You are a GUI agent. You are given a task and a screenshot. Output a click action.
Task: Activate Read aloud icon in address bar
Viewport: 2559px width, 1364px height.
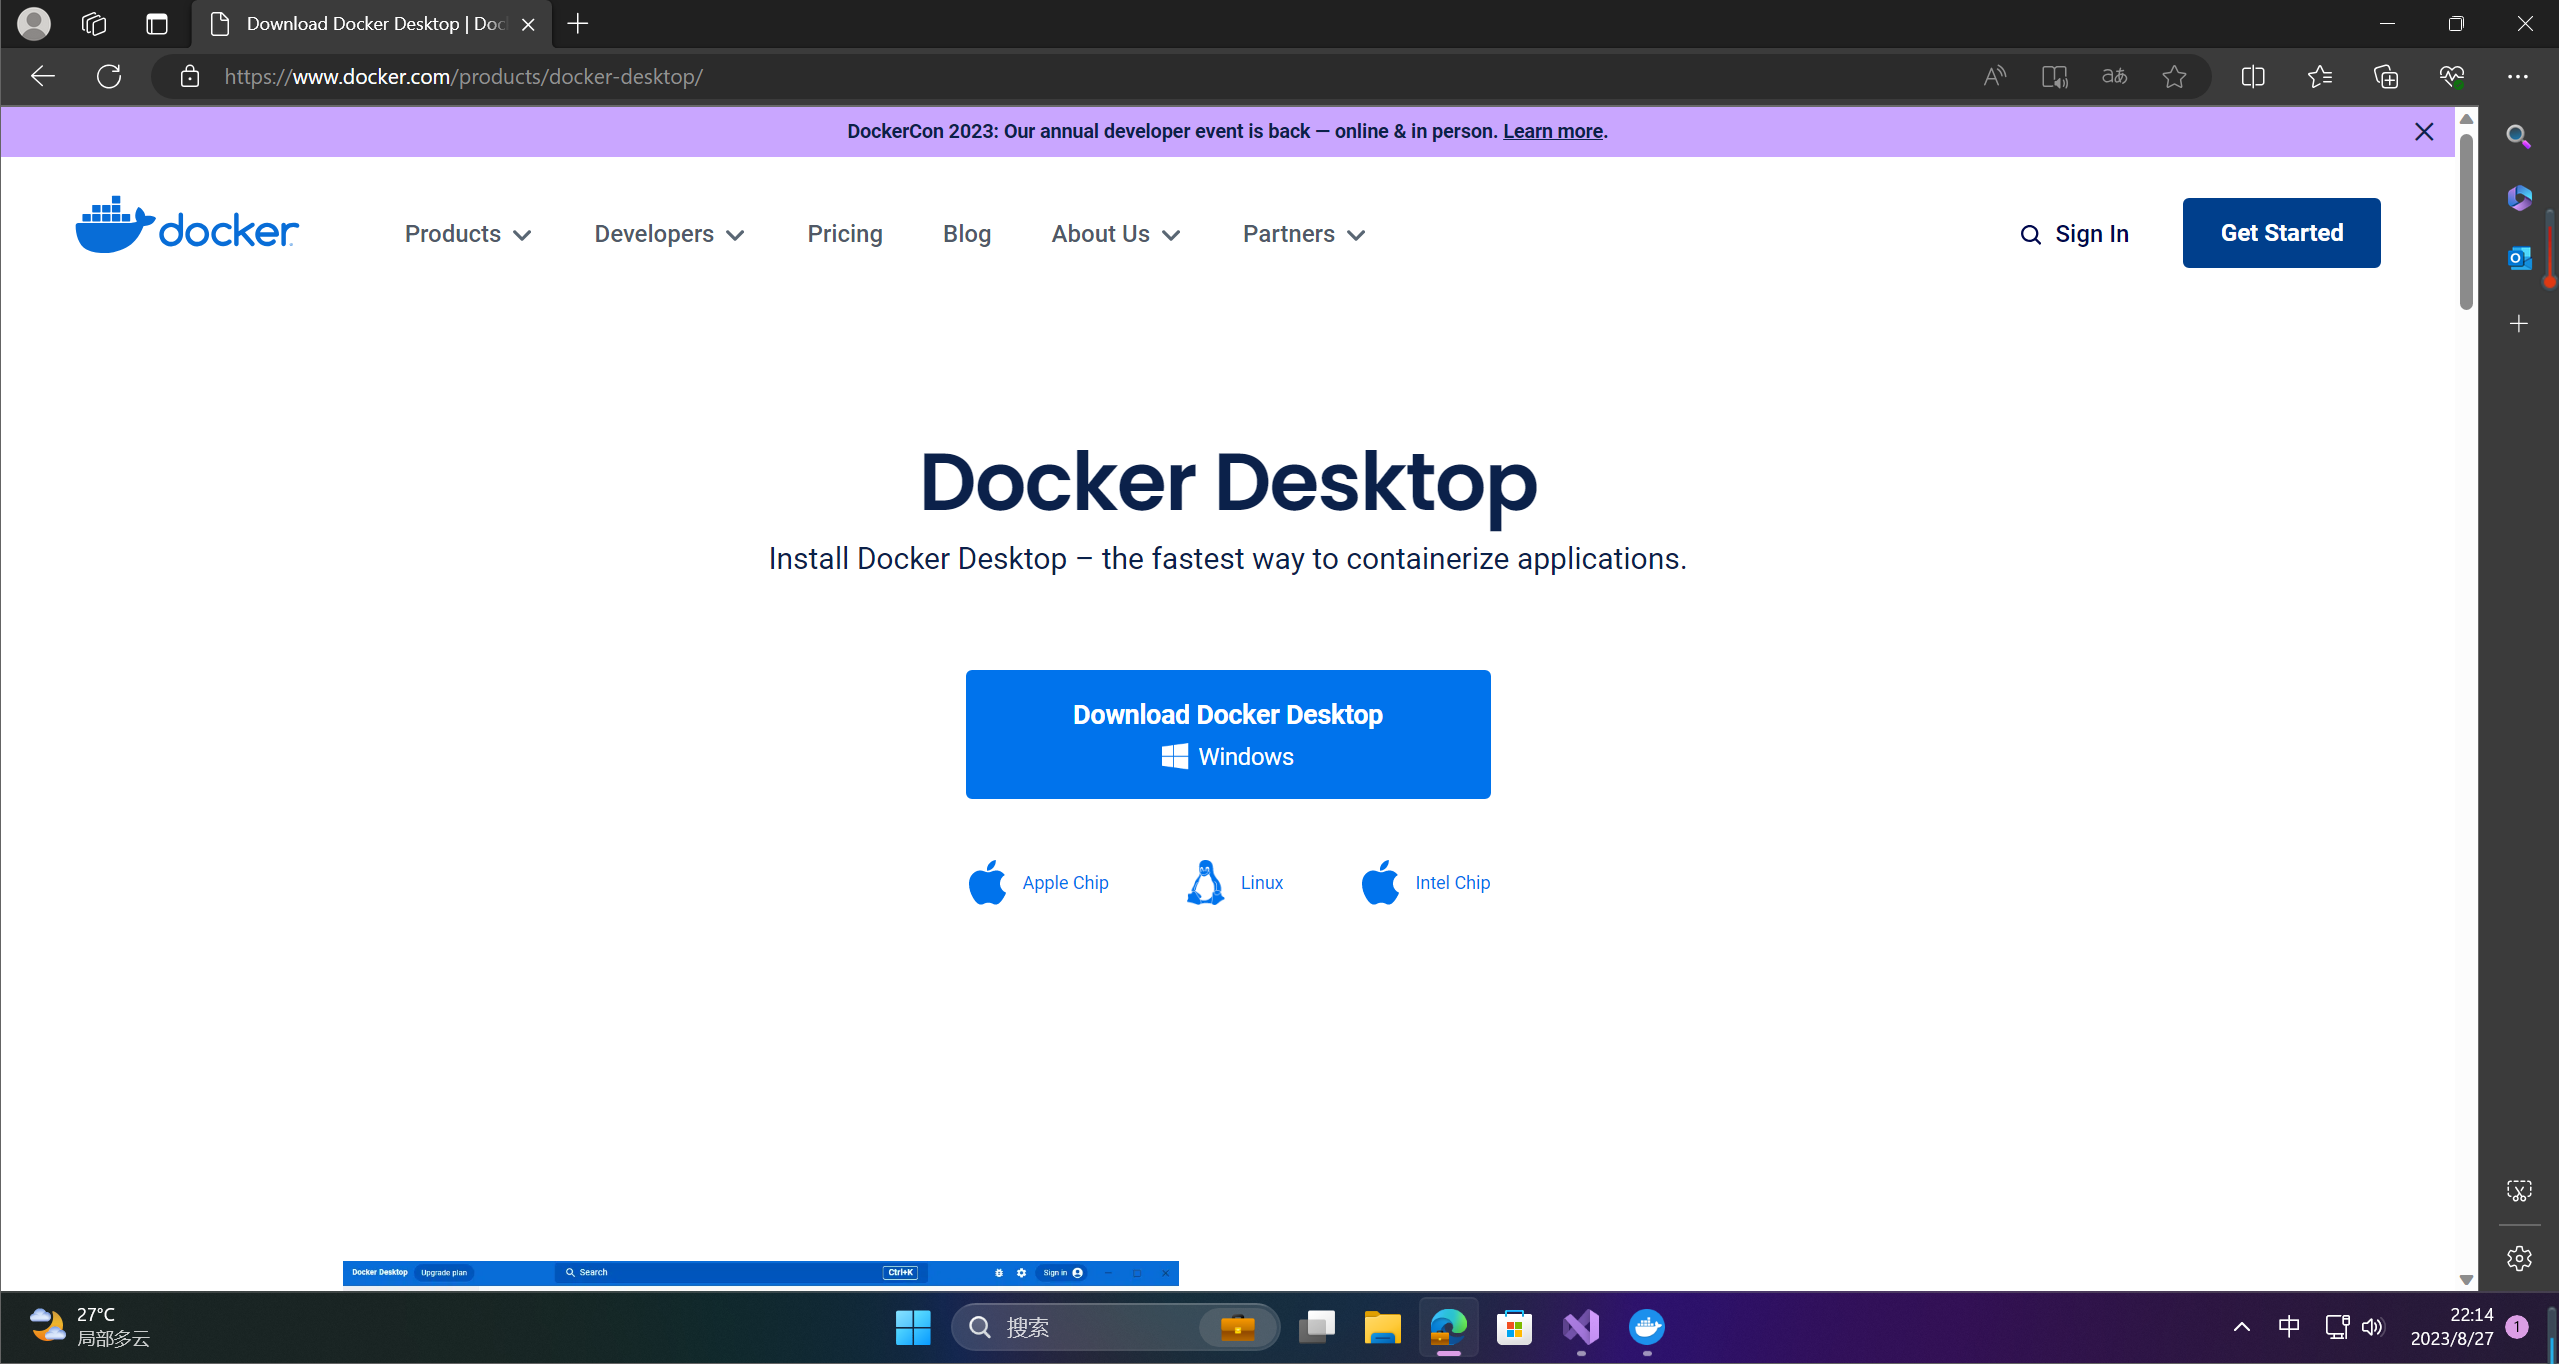(x=1994, y=77)
